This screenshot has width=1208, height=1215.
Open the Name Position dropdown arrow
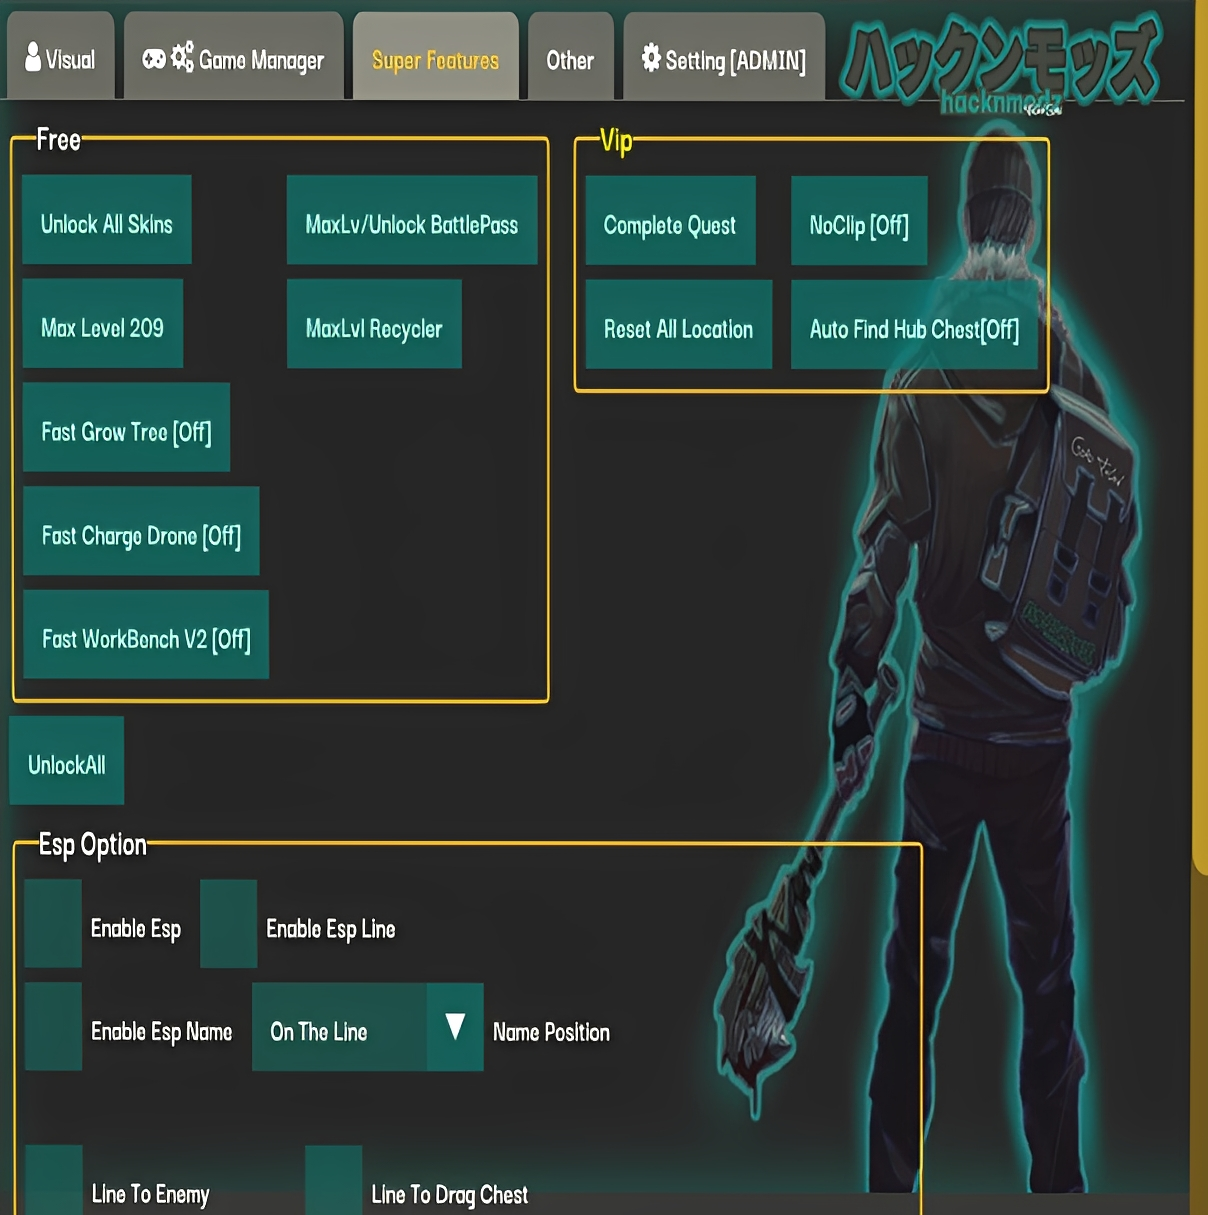(x=455, y=1027)
